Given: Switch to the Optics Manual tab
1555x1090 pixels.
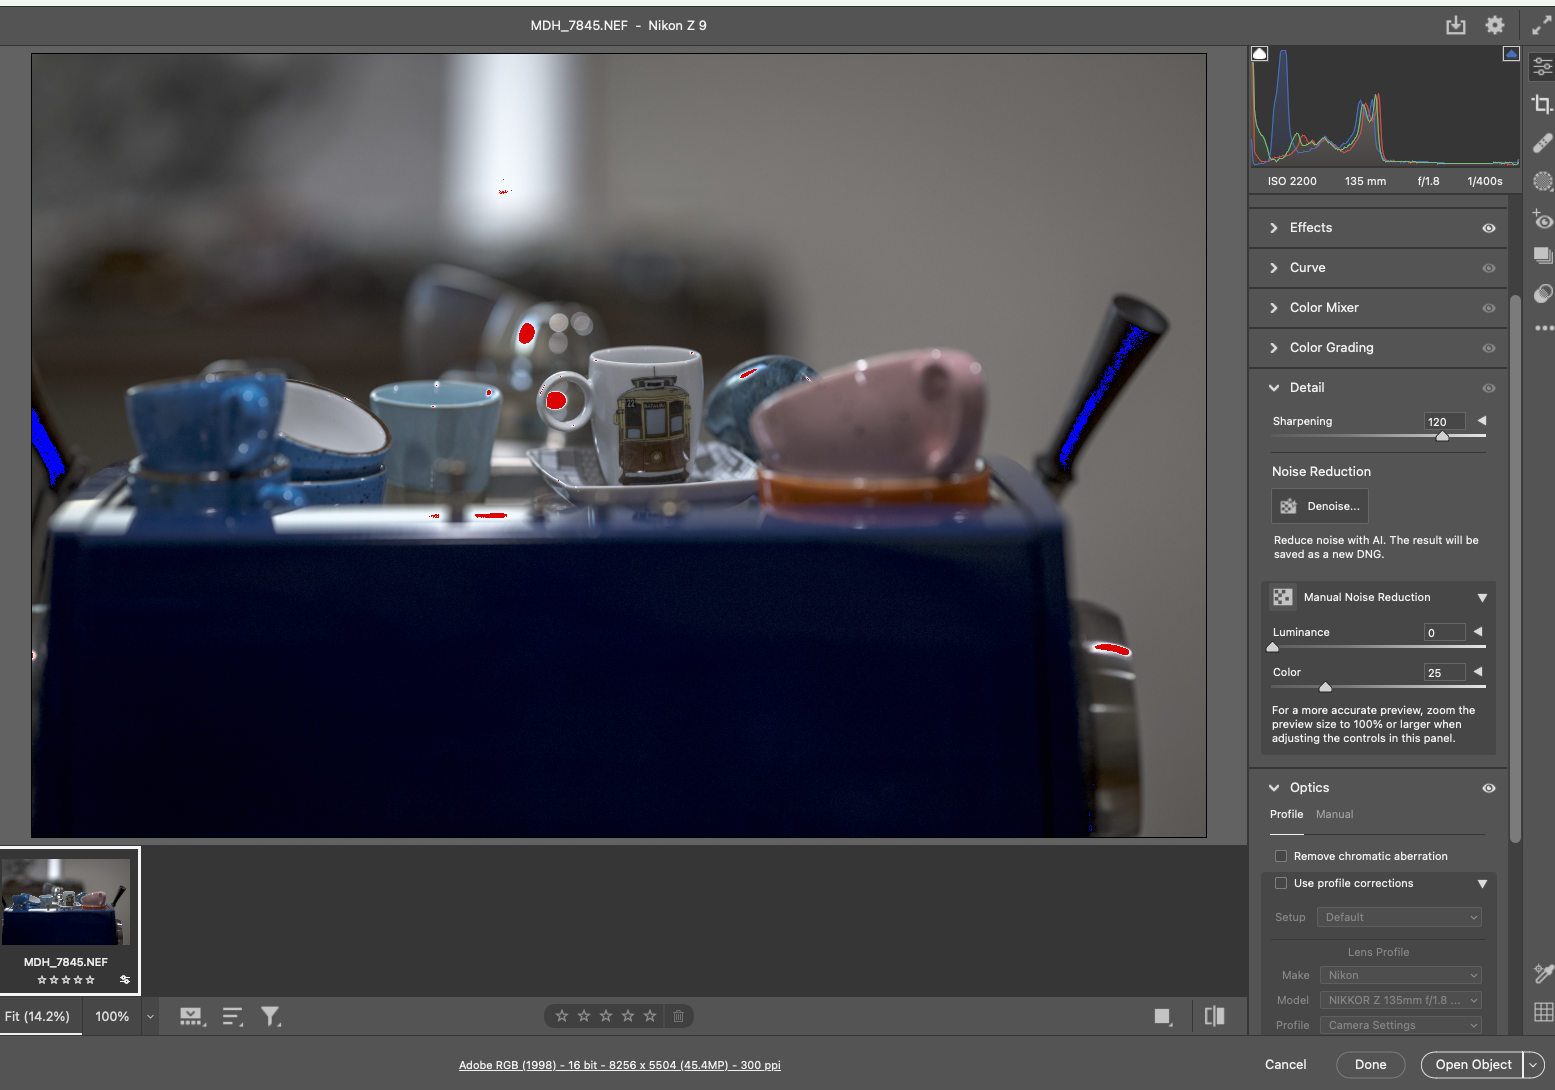Looking at the screenshot, I should [1334, 814].
